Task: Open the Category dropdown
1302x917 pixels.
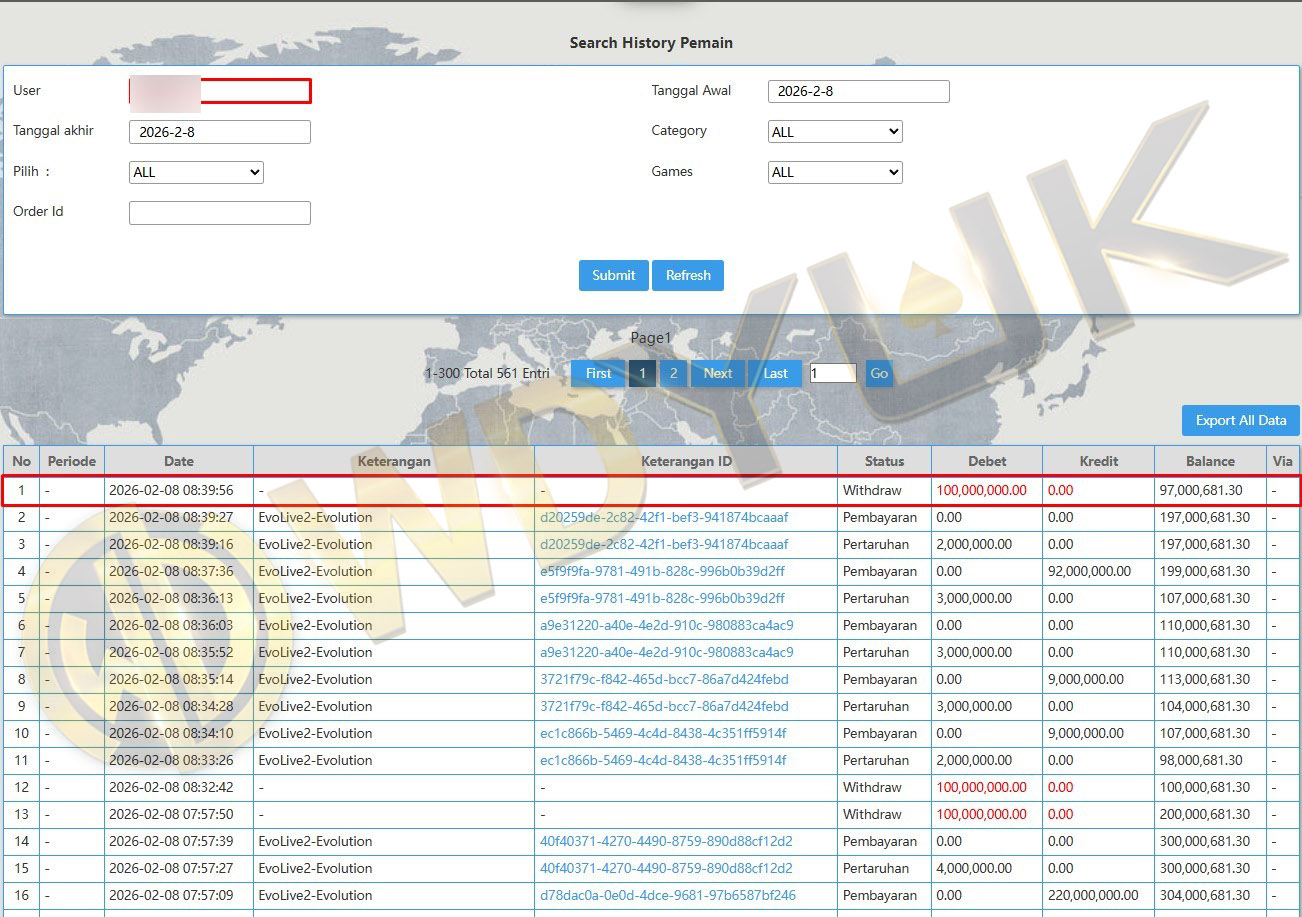Action: pos(835,132)
